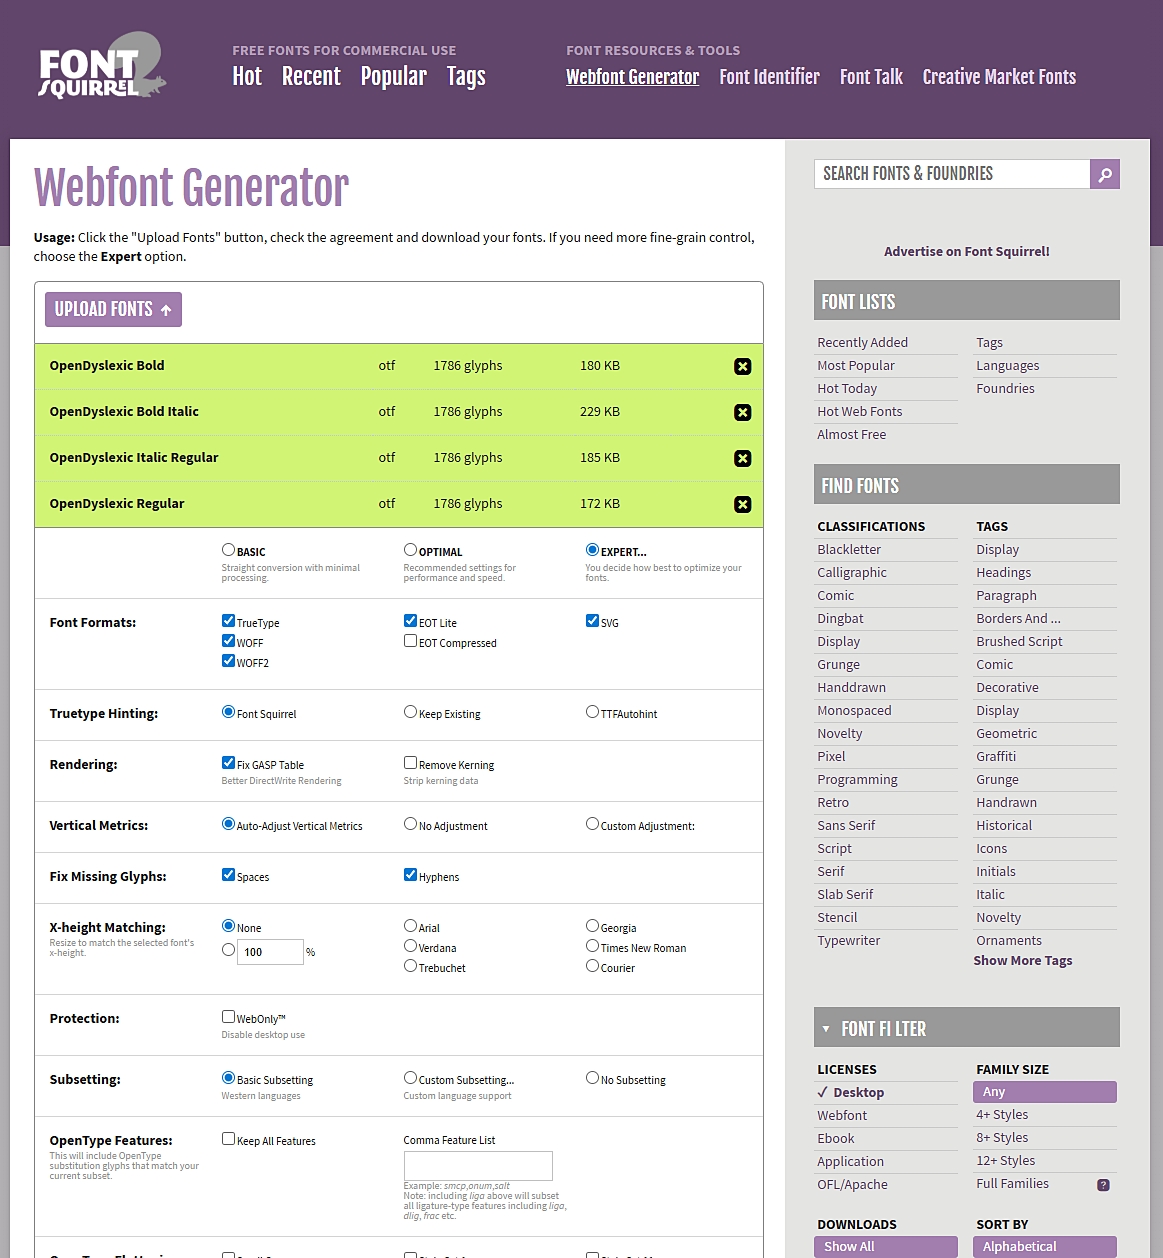Click the search magnifier icon

(x=1105, y=174)
